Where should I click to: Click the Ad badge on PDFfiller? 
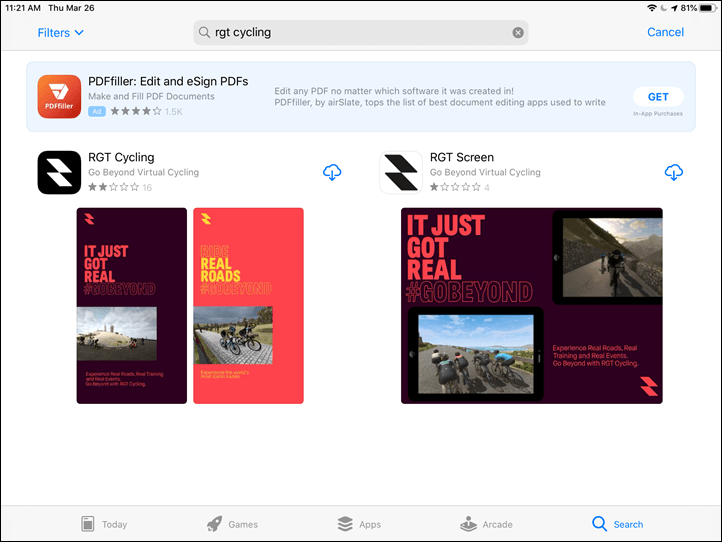point(97,111)
